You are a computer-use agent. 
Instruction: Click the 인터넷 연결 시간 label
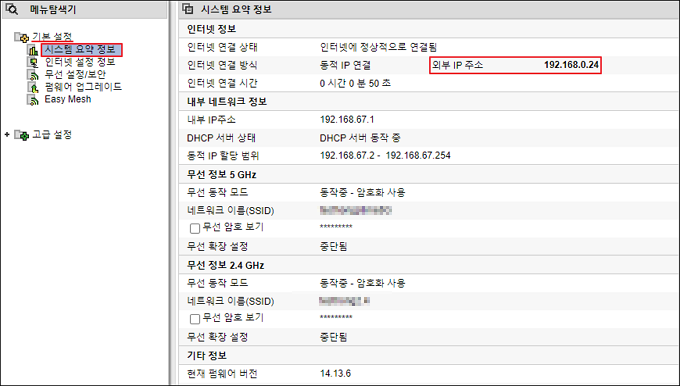tap(222, 83)
